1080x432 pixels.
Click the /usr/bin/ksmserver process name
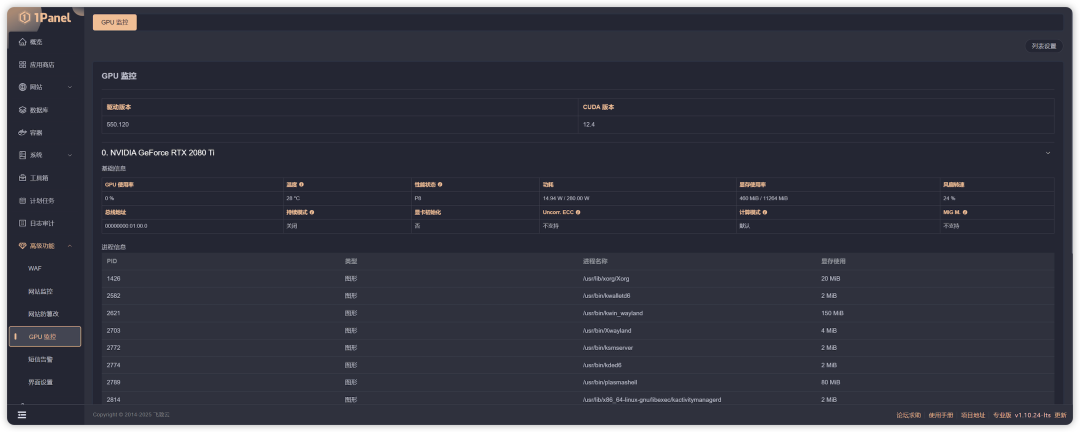click(x=609, y=348)
